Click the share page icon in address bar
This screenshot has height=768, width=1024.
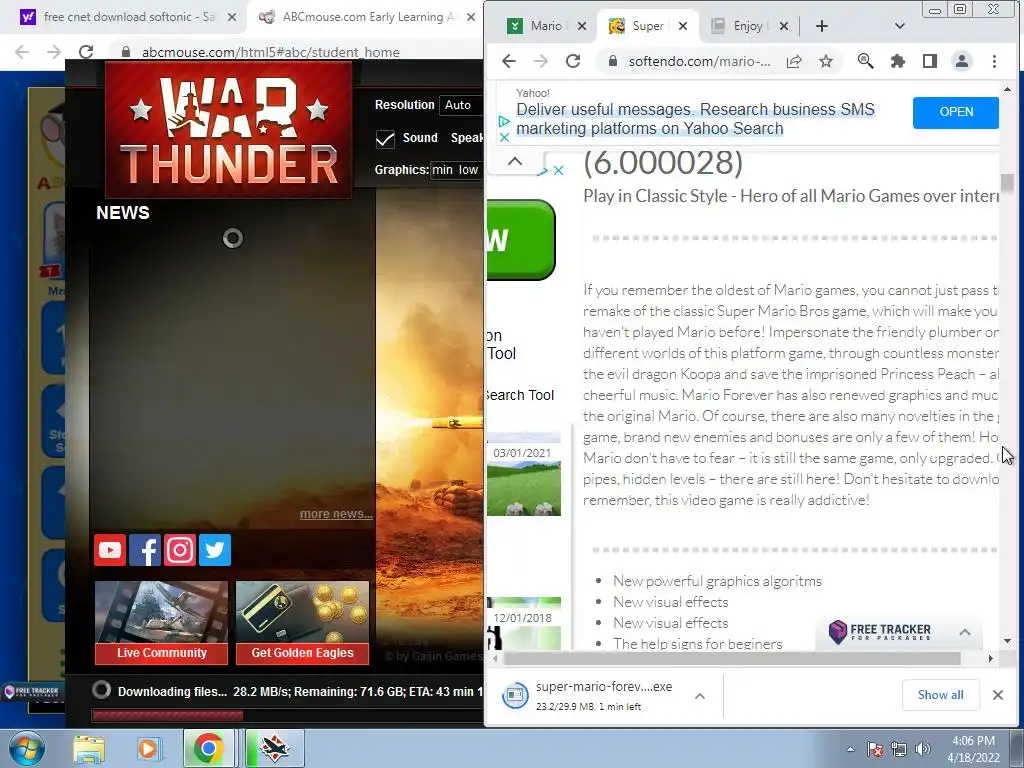click(794, 61)
